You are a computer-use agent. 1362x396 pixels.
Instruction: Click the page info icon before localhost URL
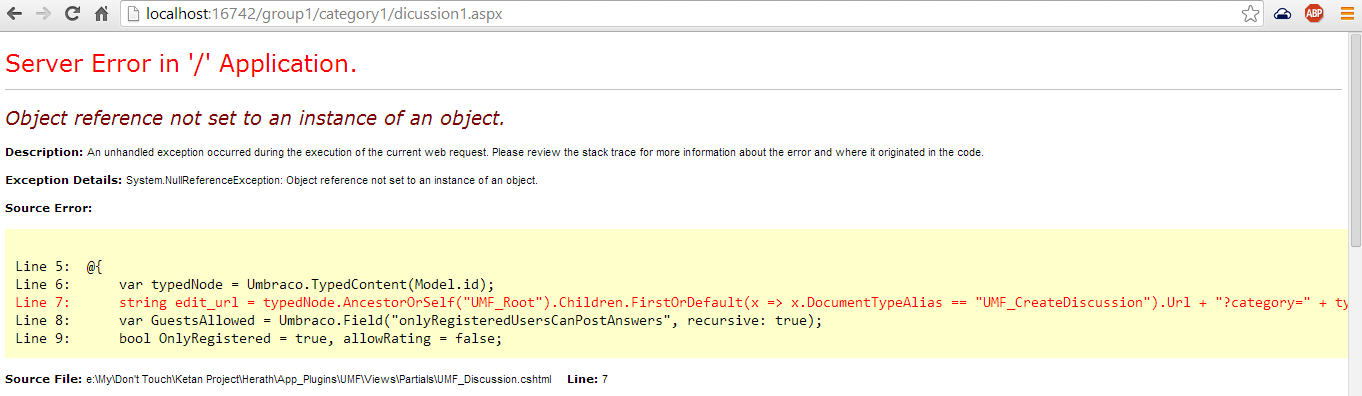[x=134, y=14]
